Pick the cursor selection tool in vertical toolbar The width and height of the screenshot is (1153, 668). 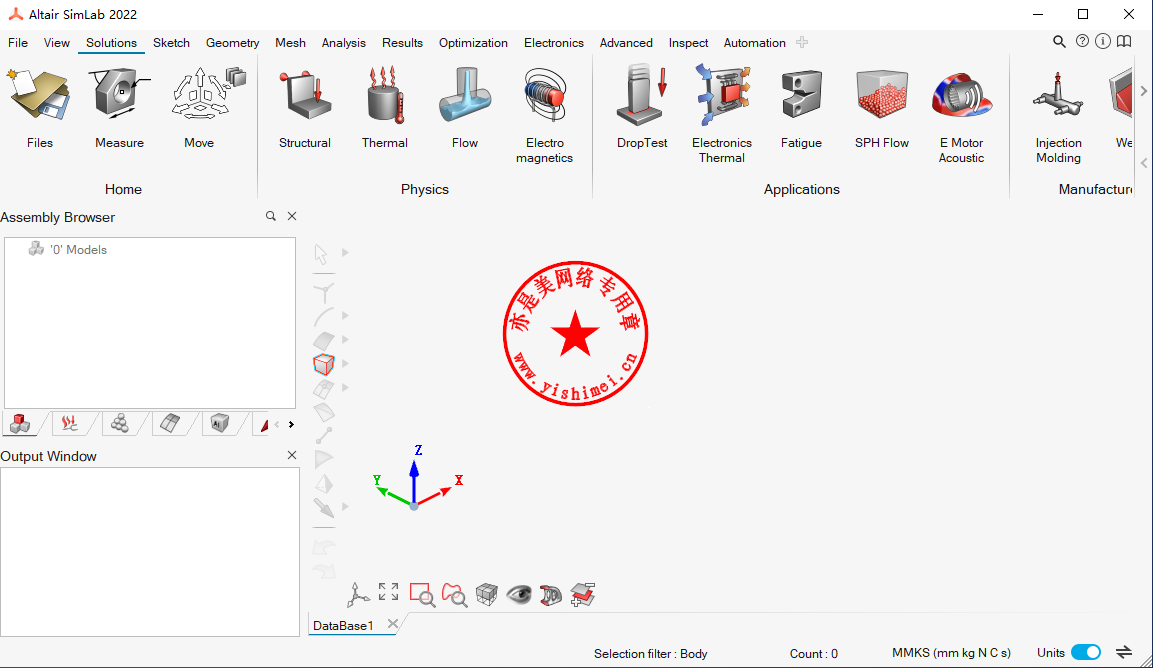pyautogui.click(x=321, y=254)
